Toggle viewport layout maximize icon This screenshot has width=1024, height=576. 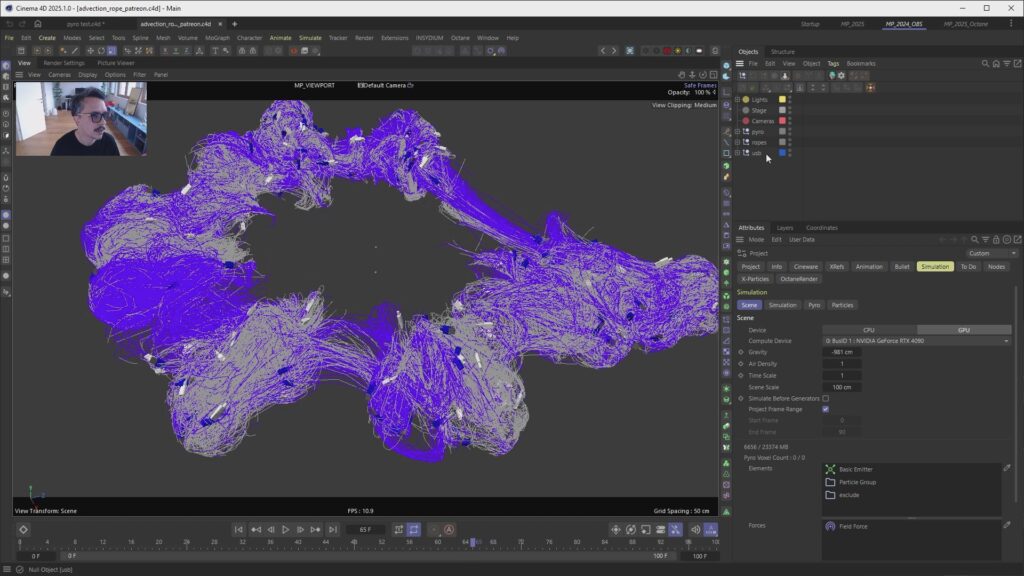click(714, 74)
